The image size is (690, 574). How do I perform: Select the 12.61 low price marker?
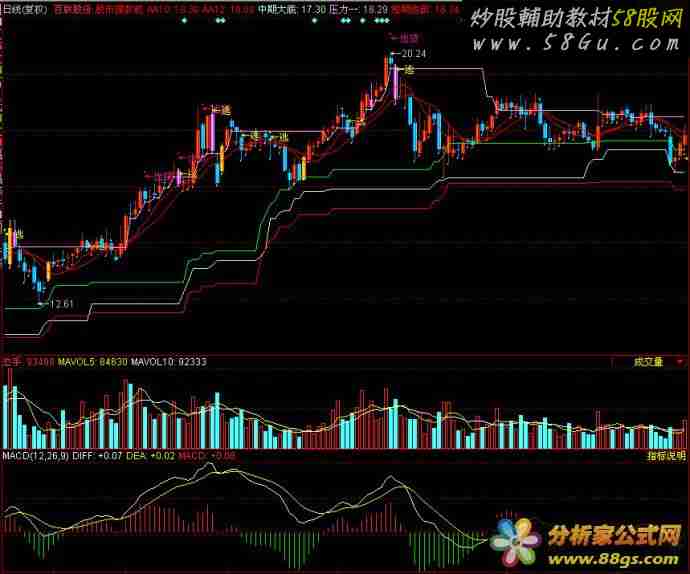(x=62, y=304)
